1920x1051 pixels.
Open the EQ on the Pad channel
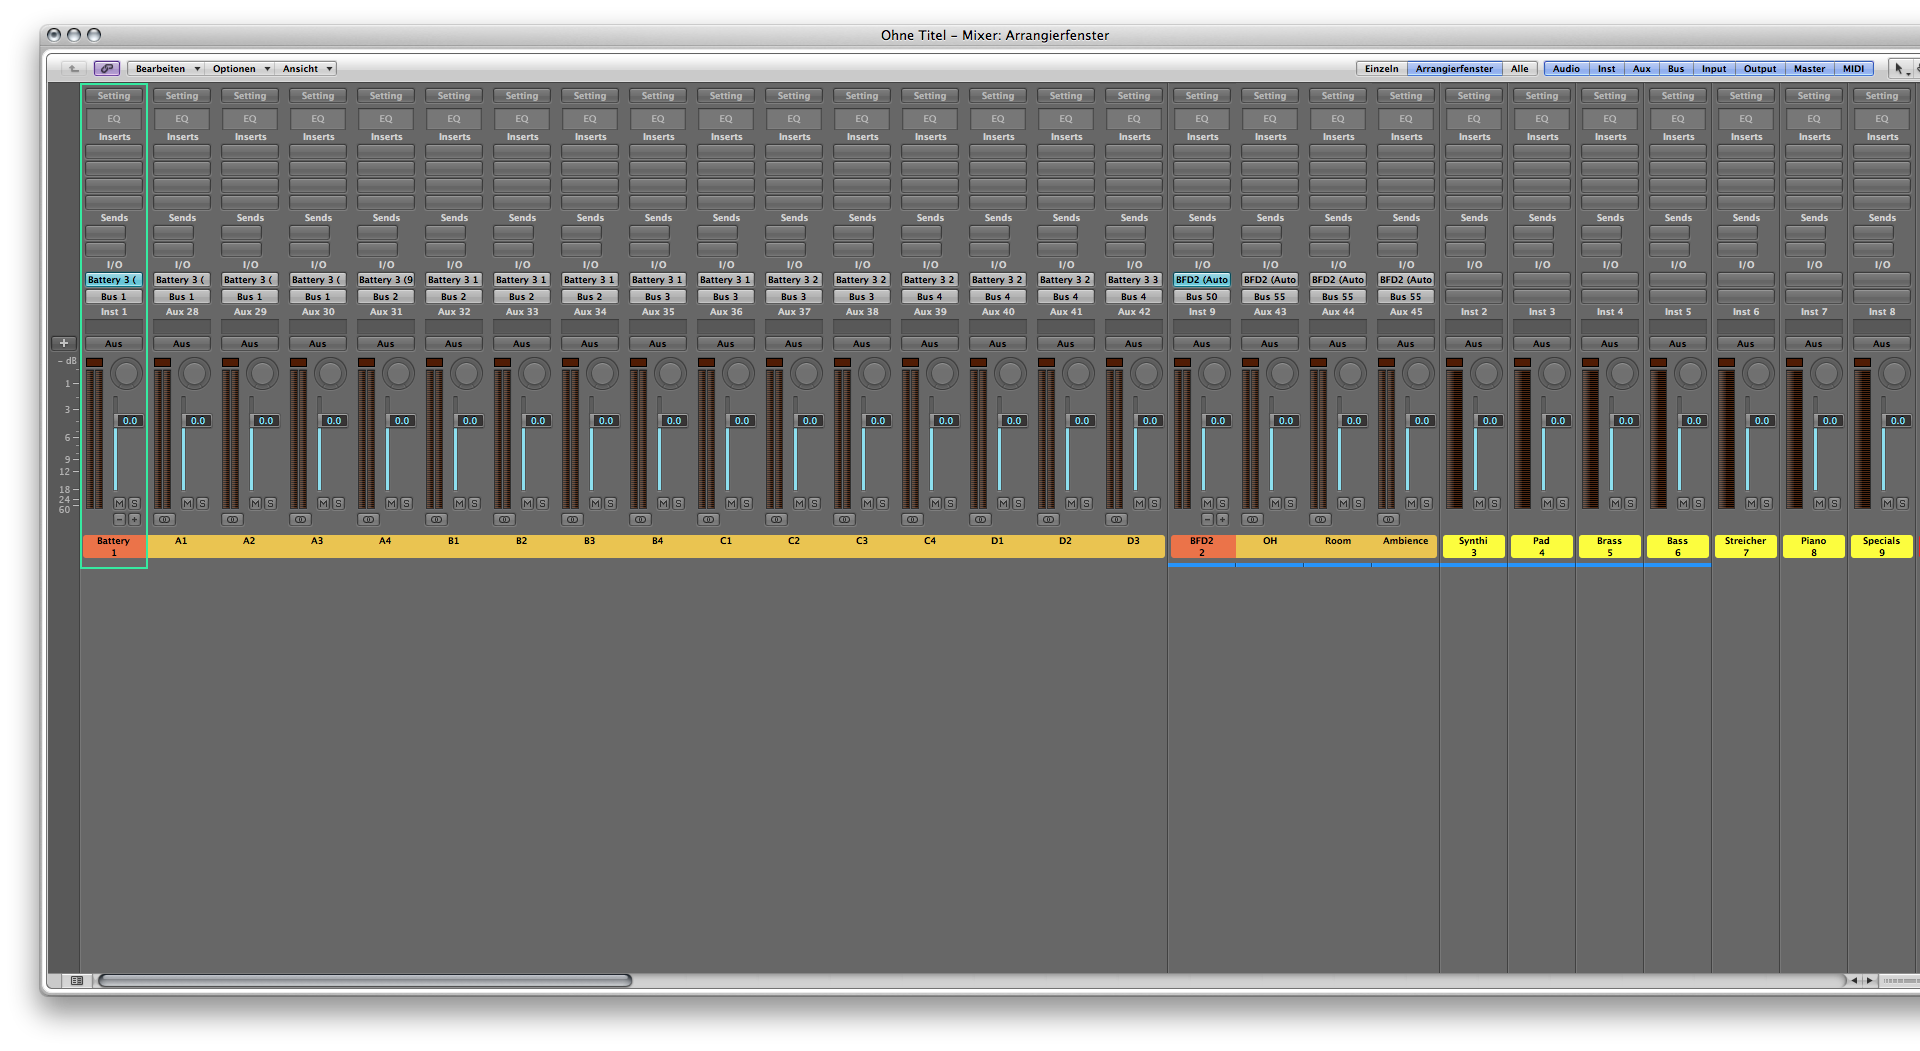click(1541, 119)
